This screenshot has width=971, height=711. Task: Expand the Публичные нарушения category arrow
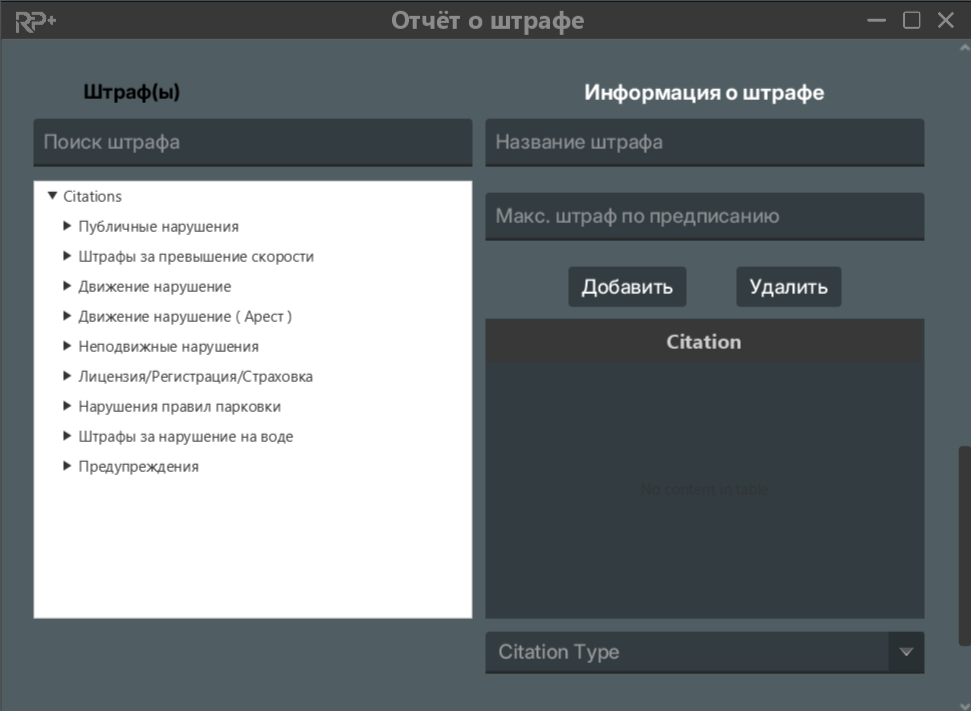pyautogui.click(x=68, y=227)
